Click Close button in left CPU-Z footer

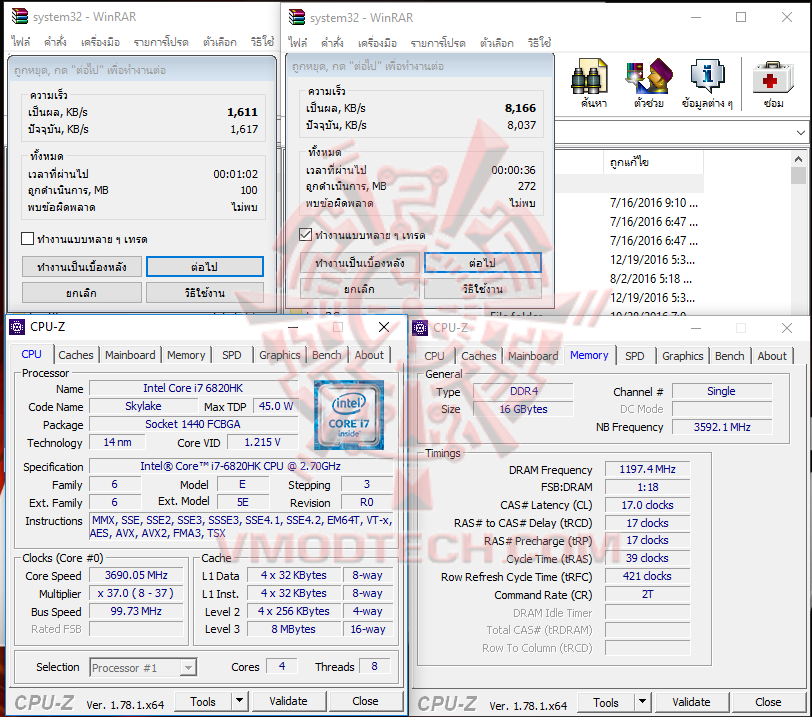(365, 701)
